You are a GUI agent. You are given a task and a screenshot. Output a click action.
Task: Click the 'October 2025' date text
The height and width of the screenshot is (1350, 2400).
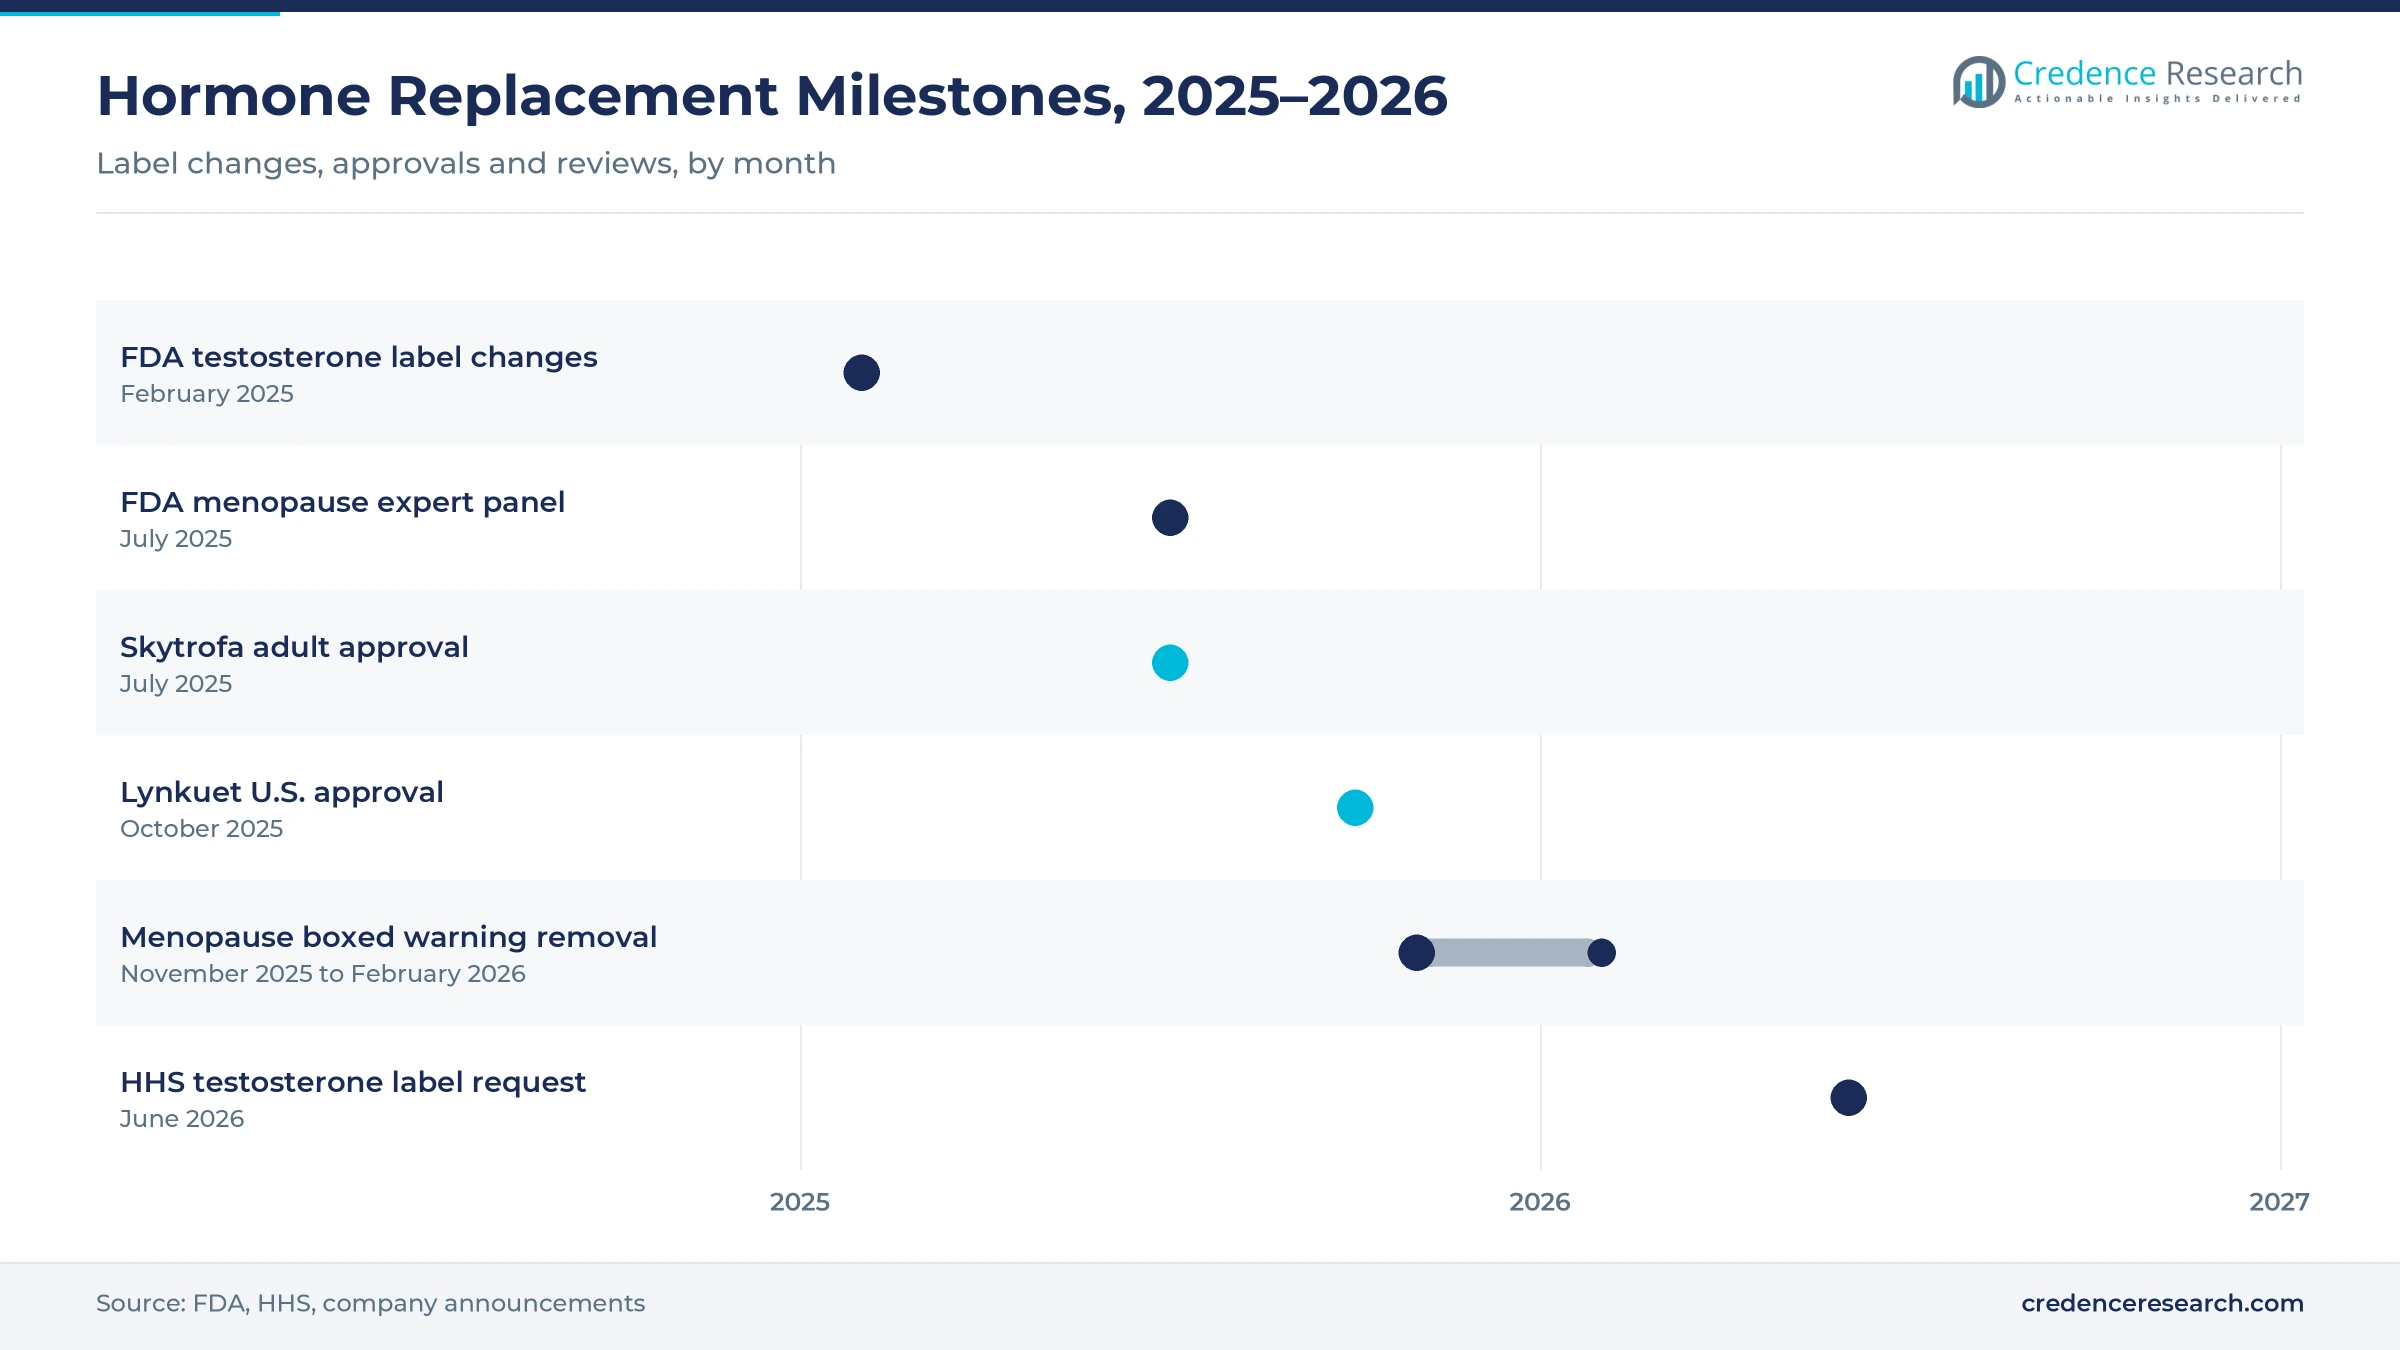tap(201, 829)
